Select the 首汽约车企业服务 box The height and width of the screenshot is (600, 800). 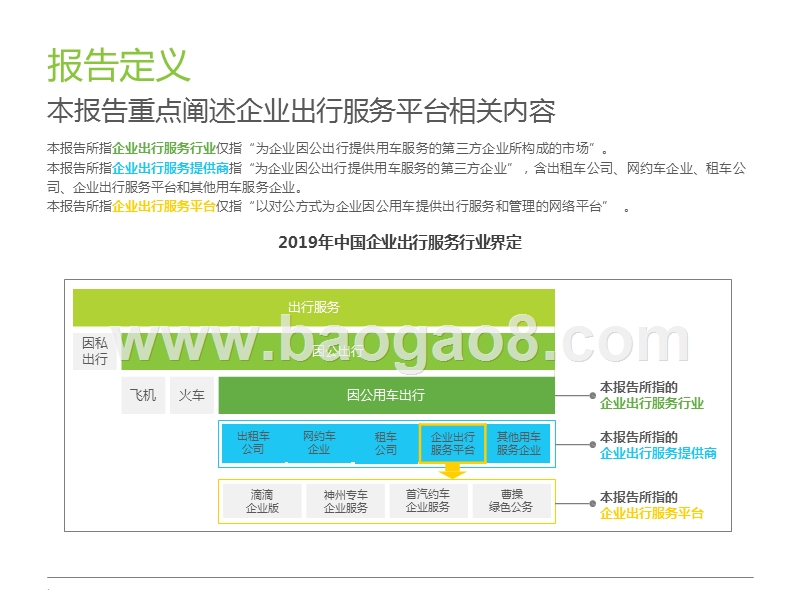coord(428,501)
